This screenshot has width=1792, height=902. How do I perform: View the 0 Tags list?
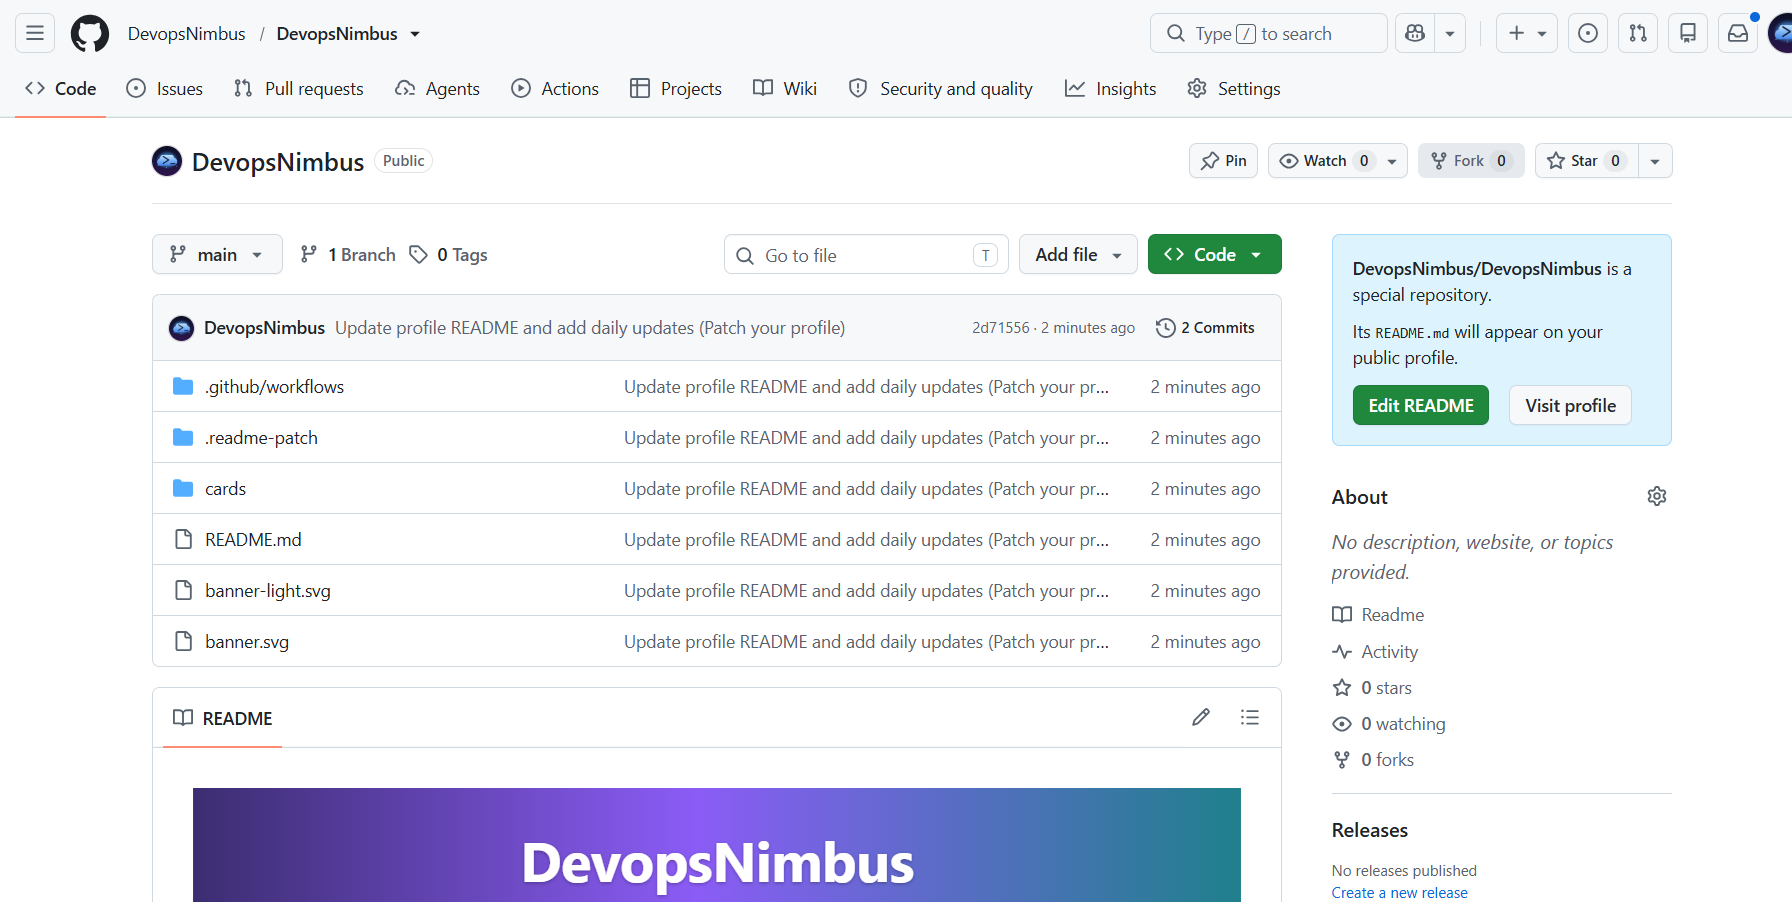tap(449, 254)
